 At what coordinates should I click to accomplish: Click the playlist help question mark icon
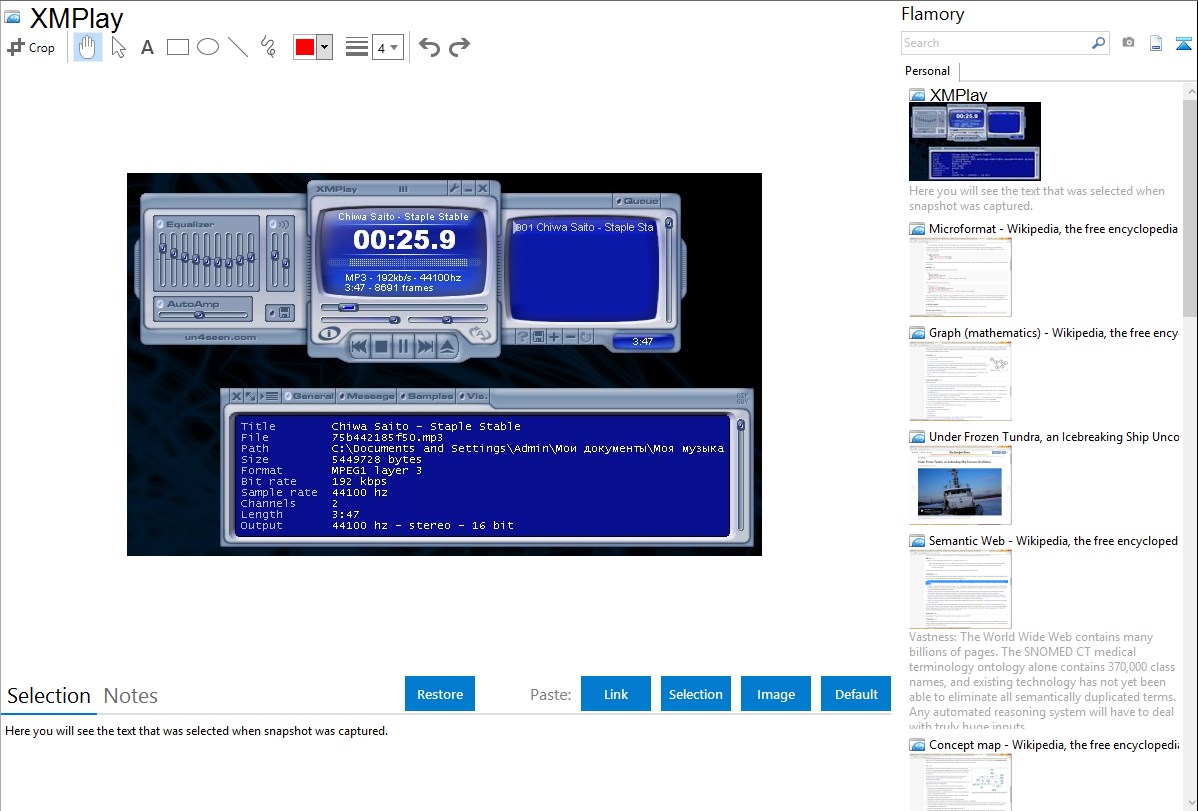click(x=523, y=336)
